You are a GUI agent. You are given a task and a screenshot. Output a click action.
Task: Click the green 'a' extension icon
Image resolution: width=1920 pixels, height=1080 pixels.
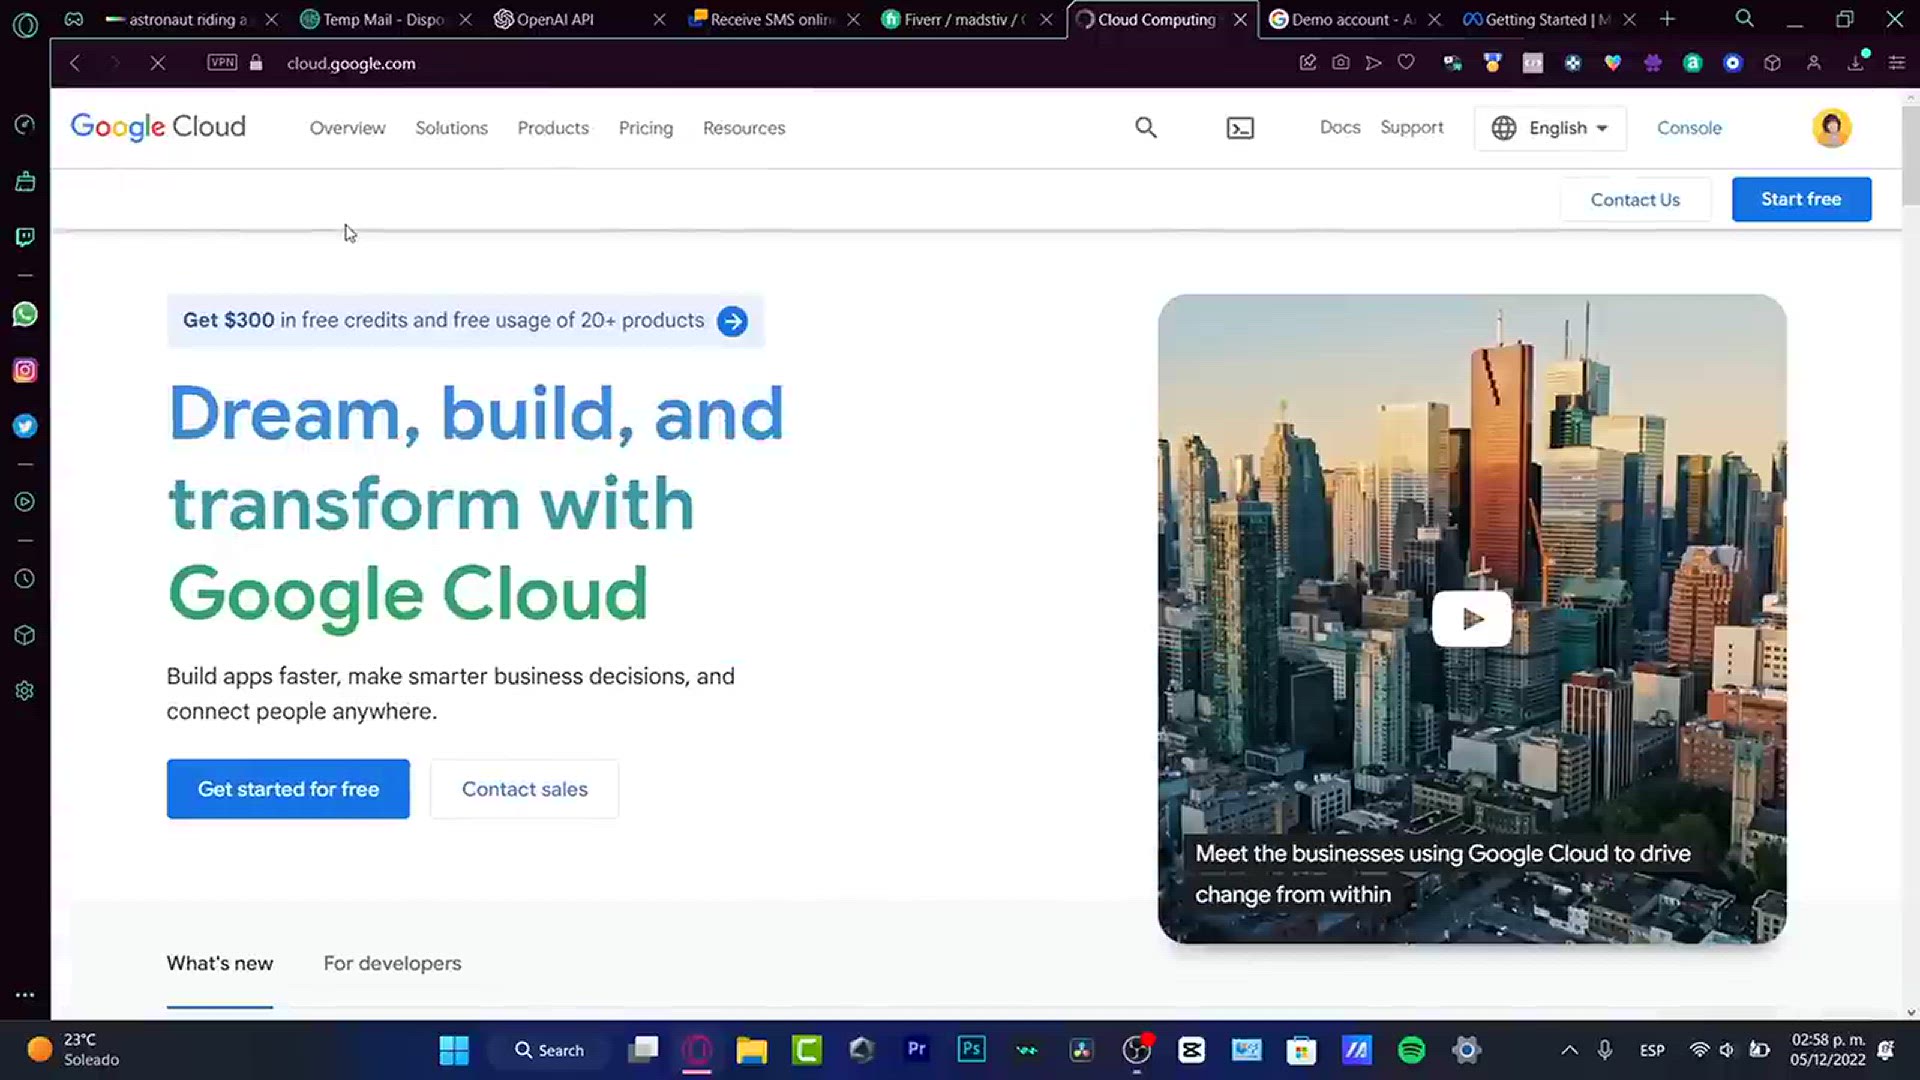[x=1692, y=63]
